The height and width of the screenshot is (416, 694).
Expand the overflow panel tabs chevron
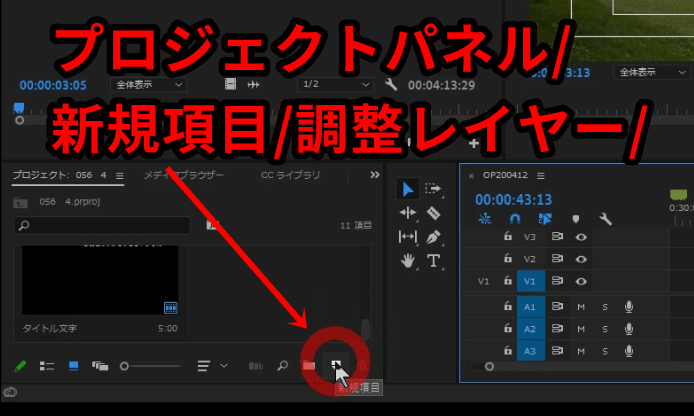375,175
